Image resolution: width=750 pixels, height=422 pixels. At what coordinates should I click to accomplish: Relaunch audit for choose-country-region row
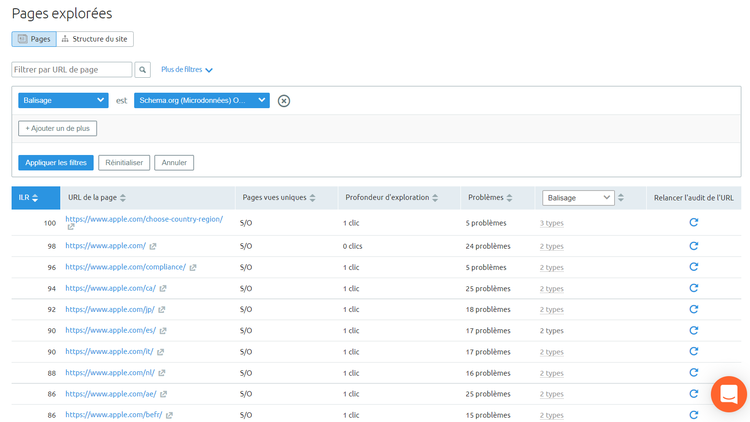pos(694,222)
